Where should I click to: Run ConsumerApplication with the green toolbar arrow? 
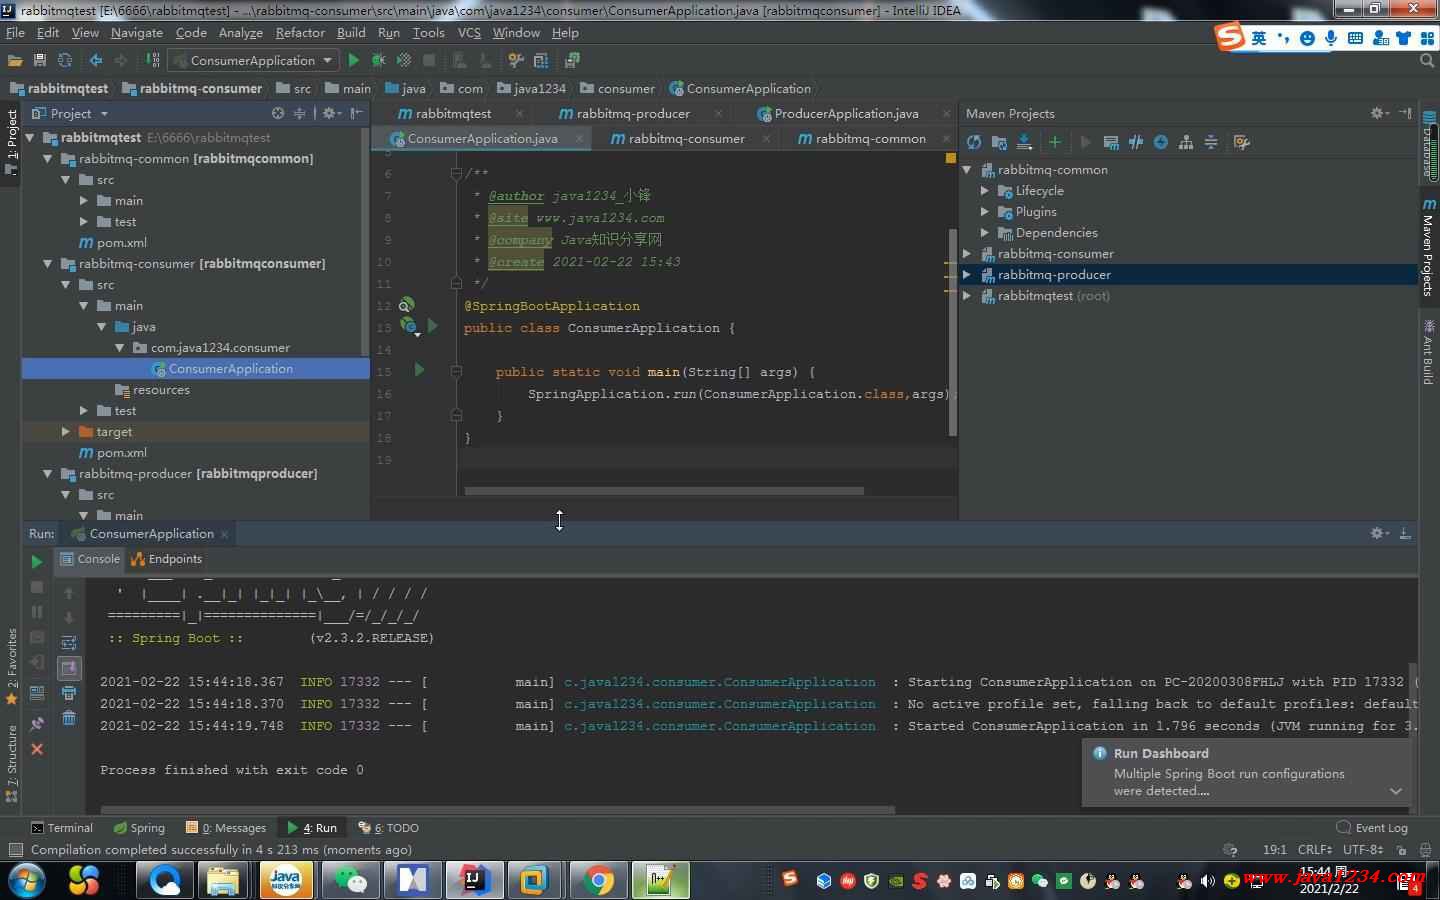pos(353,61)
